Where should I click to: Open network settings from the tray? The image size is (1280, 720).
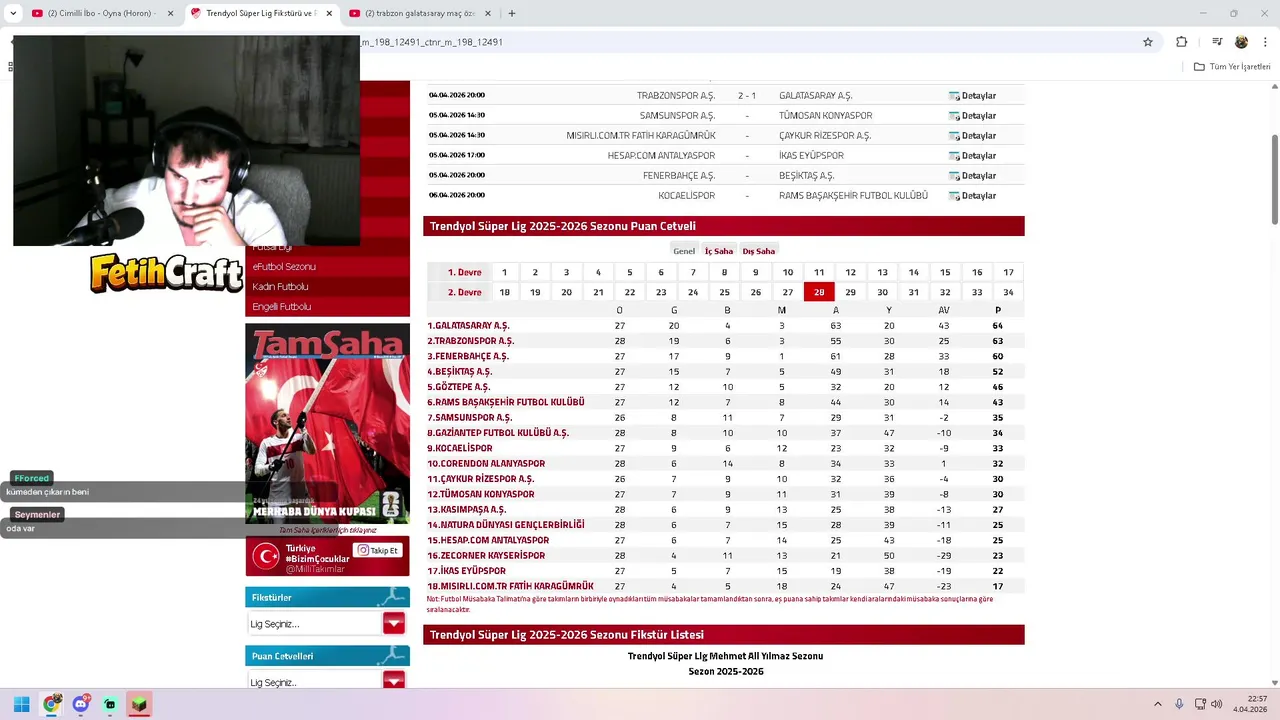(1199, 704)
